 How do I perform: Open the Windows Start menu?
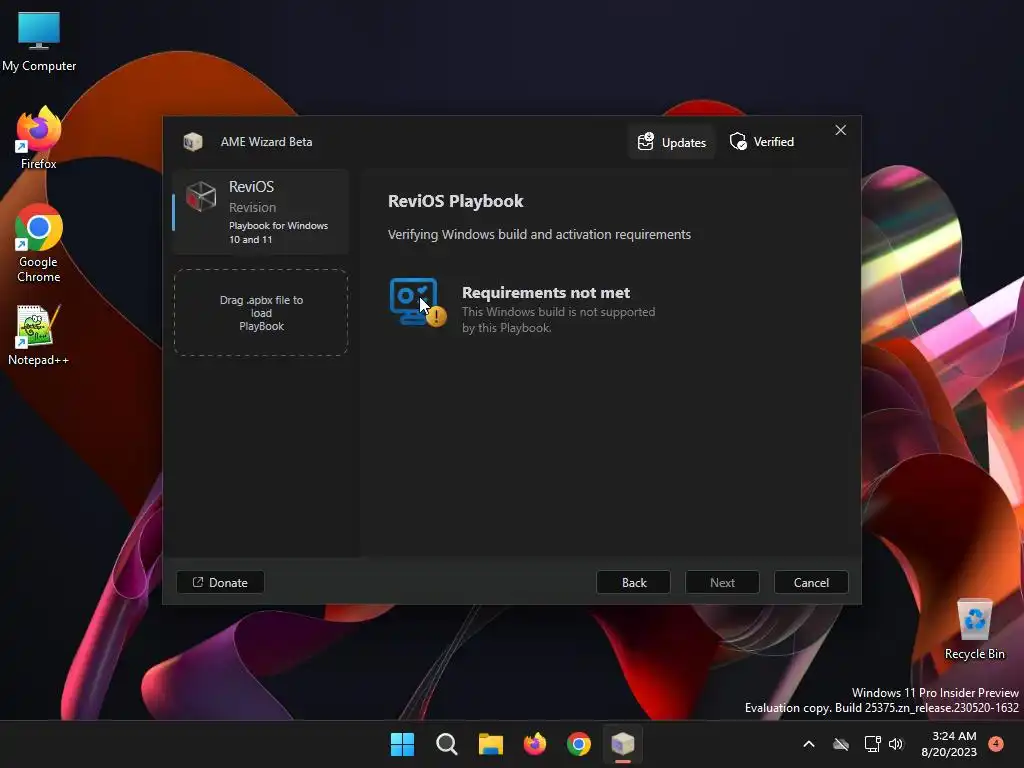click(402, 744)
